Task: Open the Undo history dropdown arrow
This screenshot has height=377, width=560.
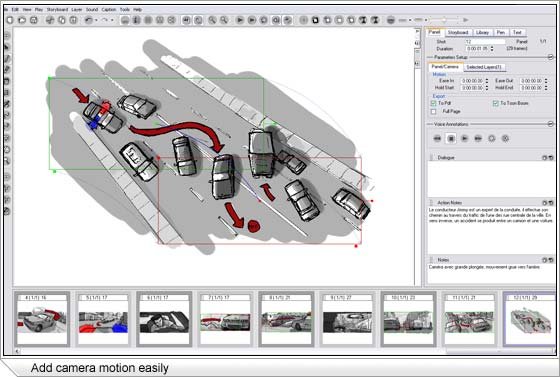Action: [x=96, y=20]
